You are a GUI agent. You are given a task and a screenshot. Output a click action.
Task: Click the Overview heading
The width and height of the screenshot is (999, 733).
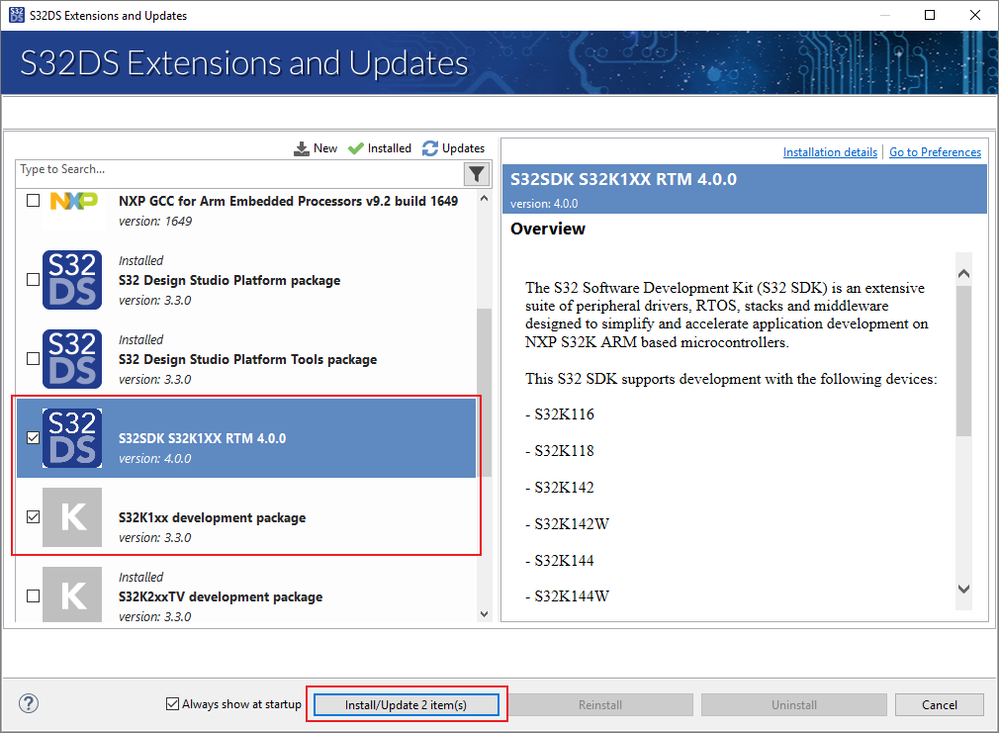tap(547, 229)
